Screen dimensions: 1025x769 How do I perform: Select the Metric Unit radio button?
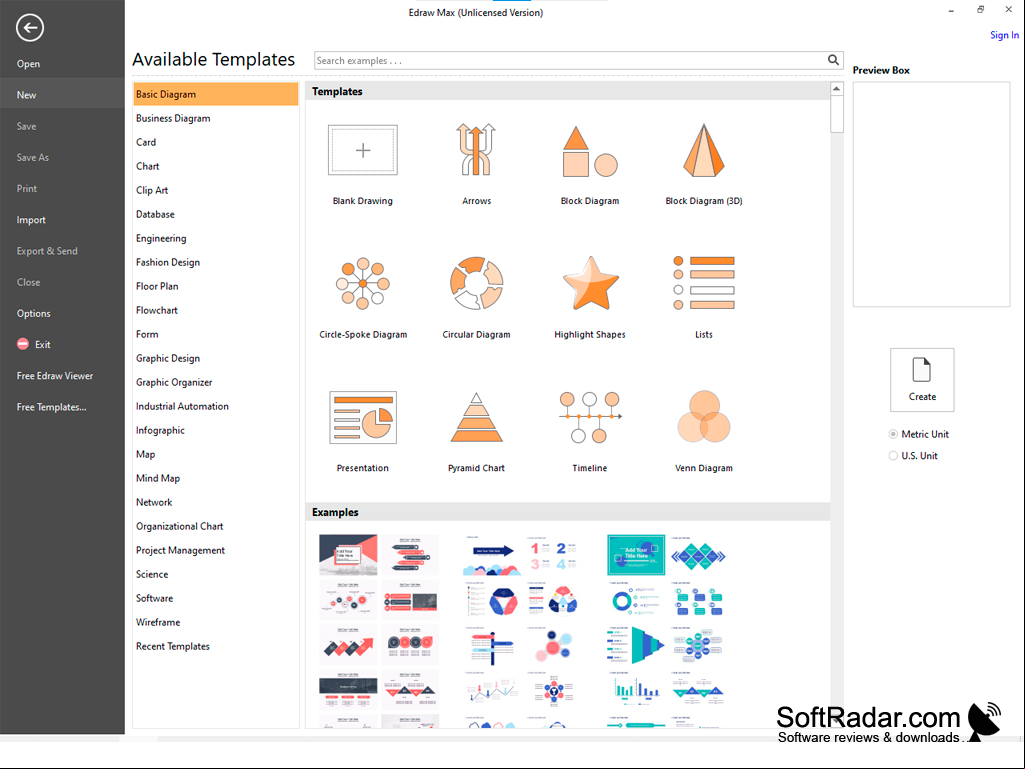tap(893, 434)
